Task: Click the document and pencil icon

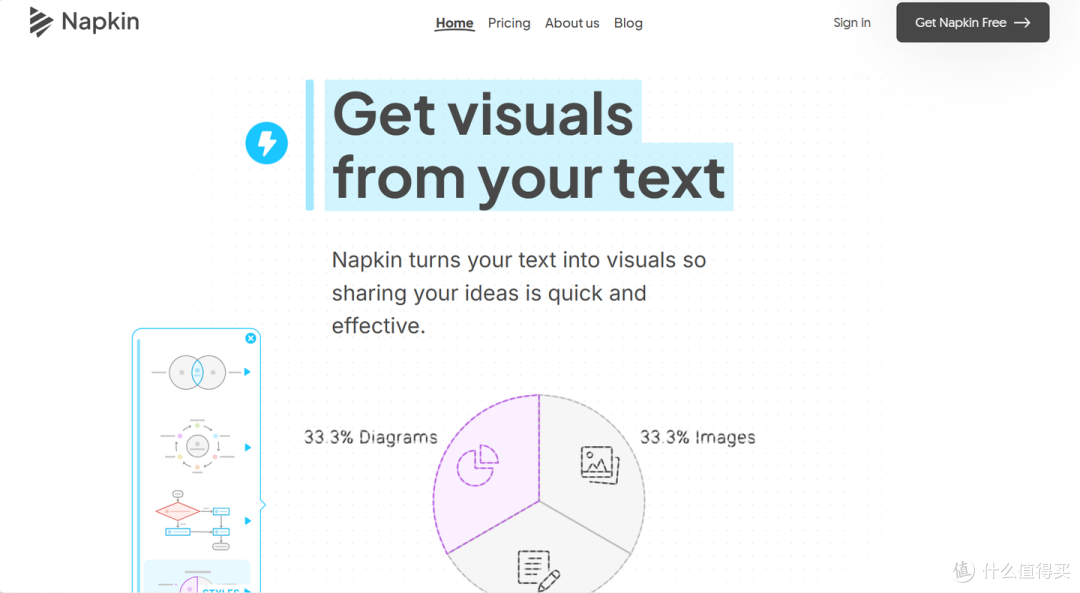Action: click(x=539, y=570)
